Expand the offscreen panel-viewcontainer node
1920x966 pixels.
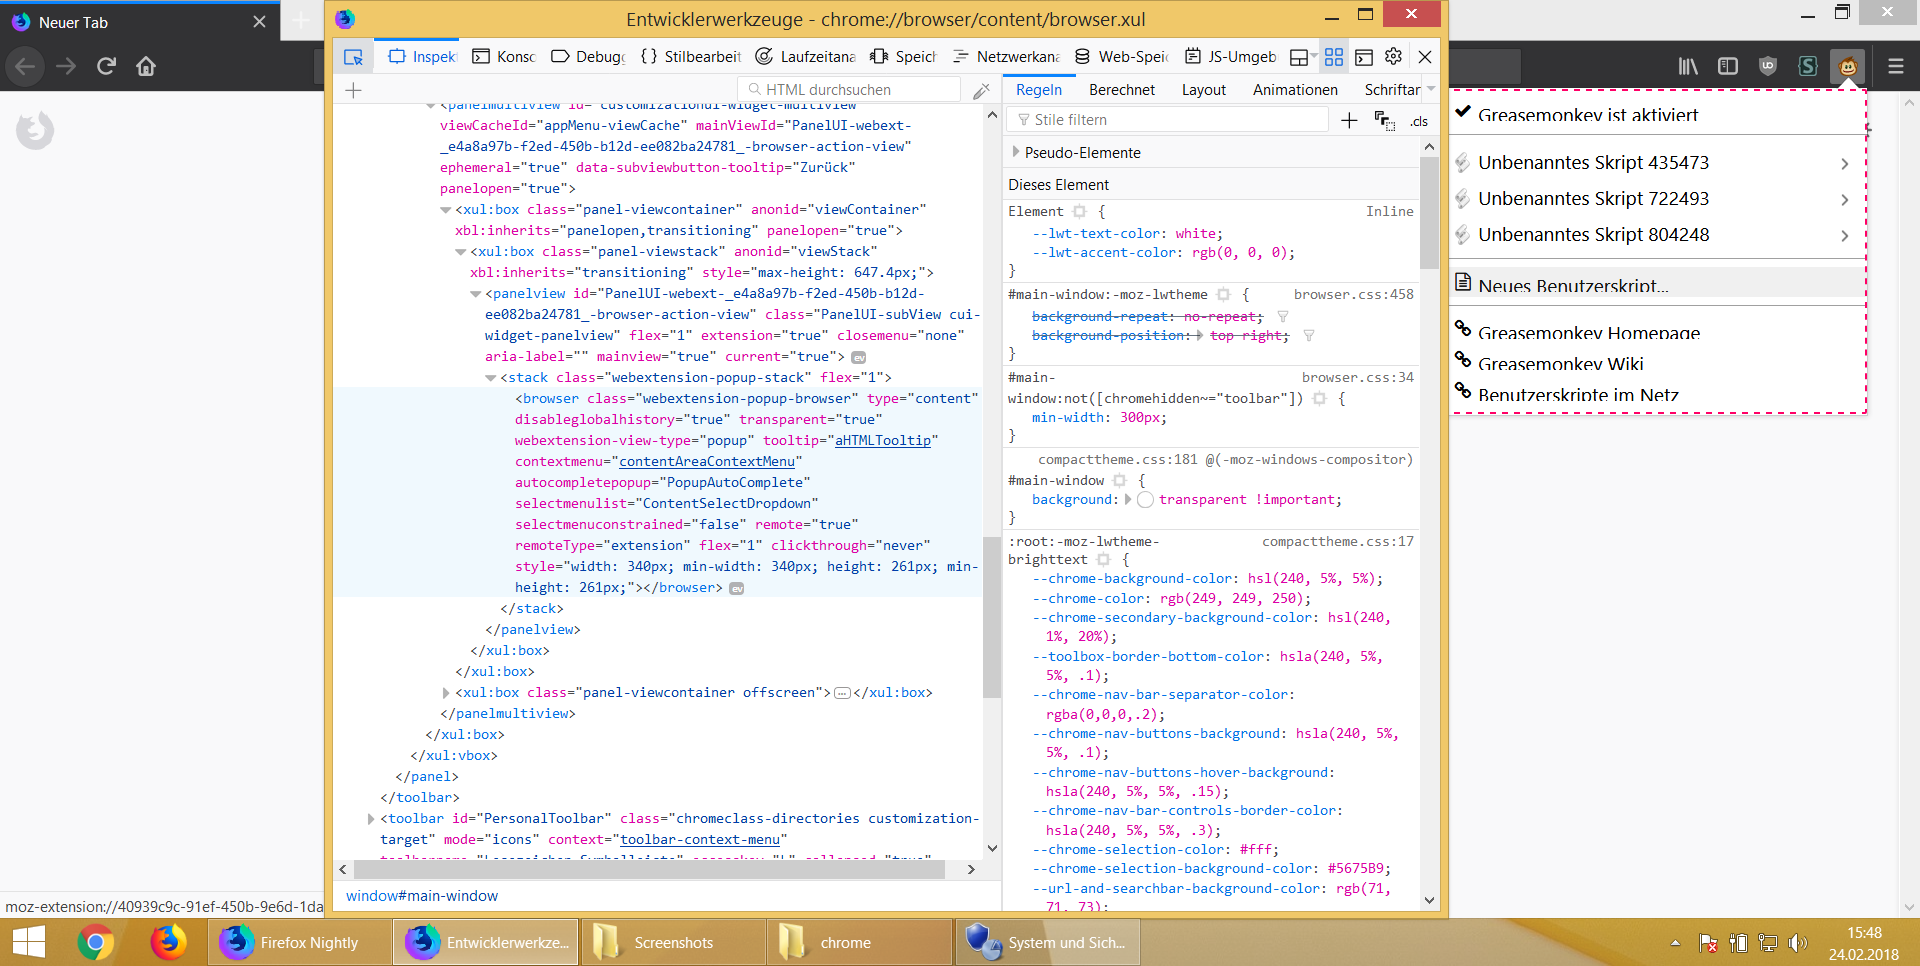tap(446, 693)
